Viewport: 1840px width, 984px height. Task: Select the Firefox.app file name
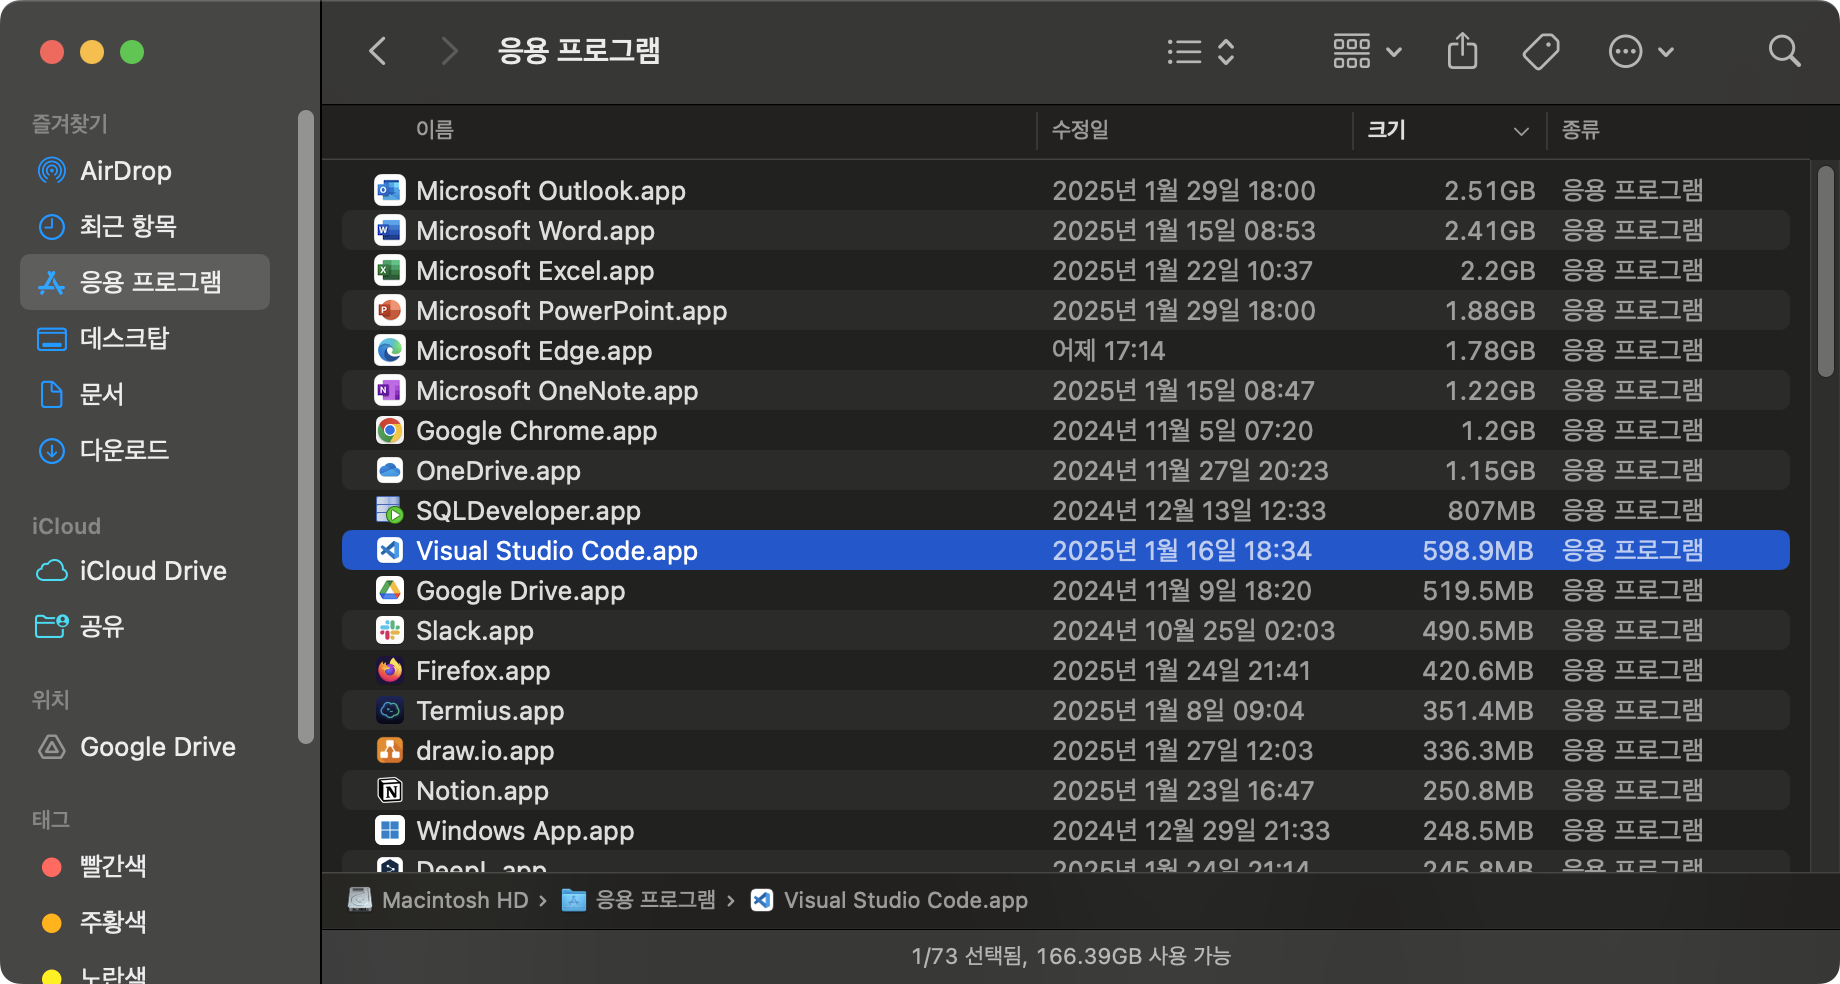click(483, 671)
